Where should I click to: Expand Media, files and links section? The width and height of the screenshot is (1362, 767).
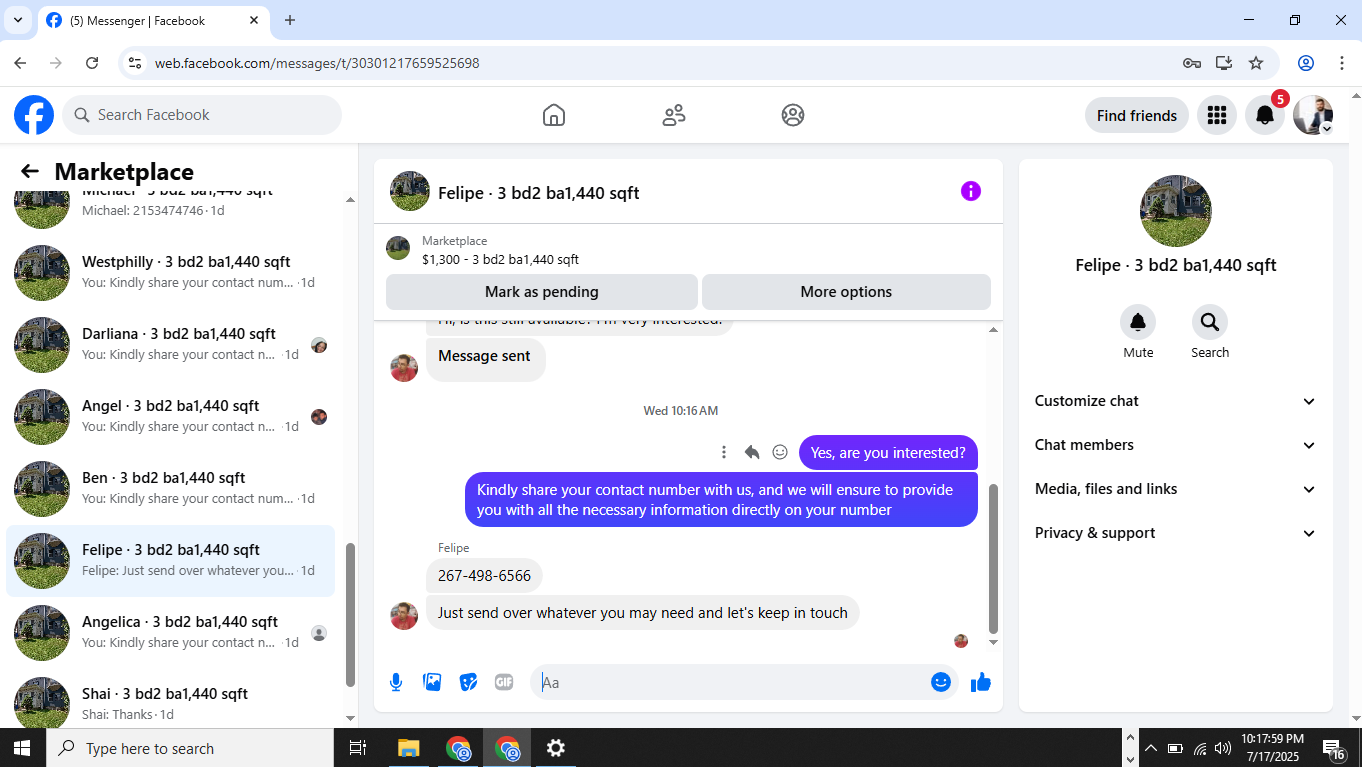(1176, 489)
